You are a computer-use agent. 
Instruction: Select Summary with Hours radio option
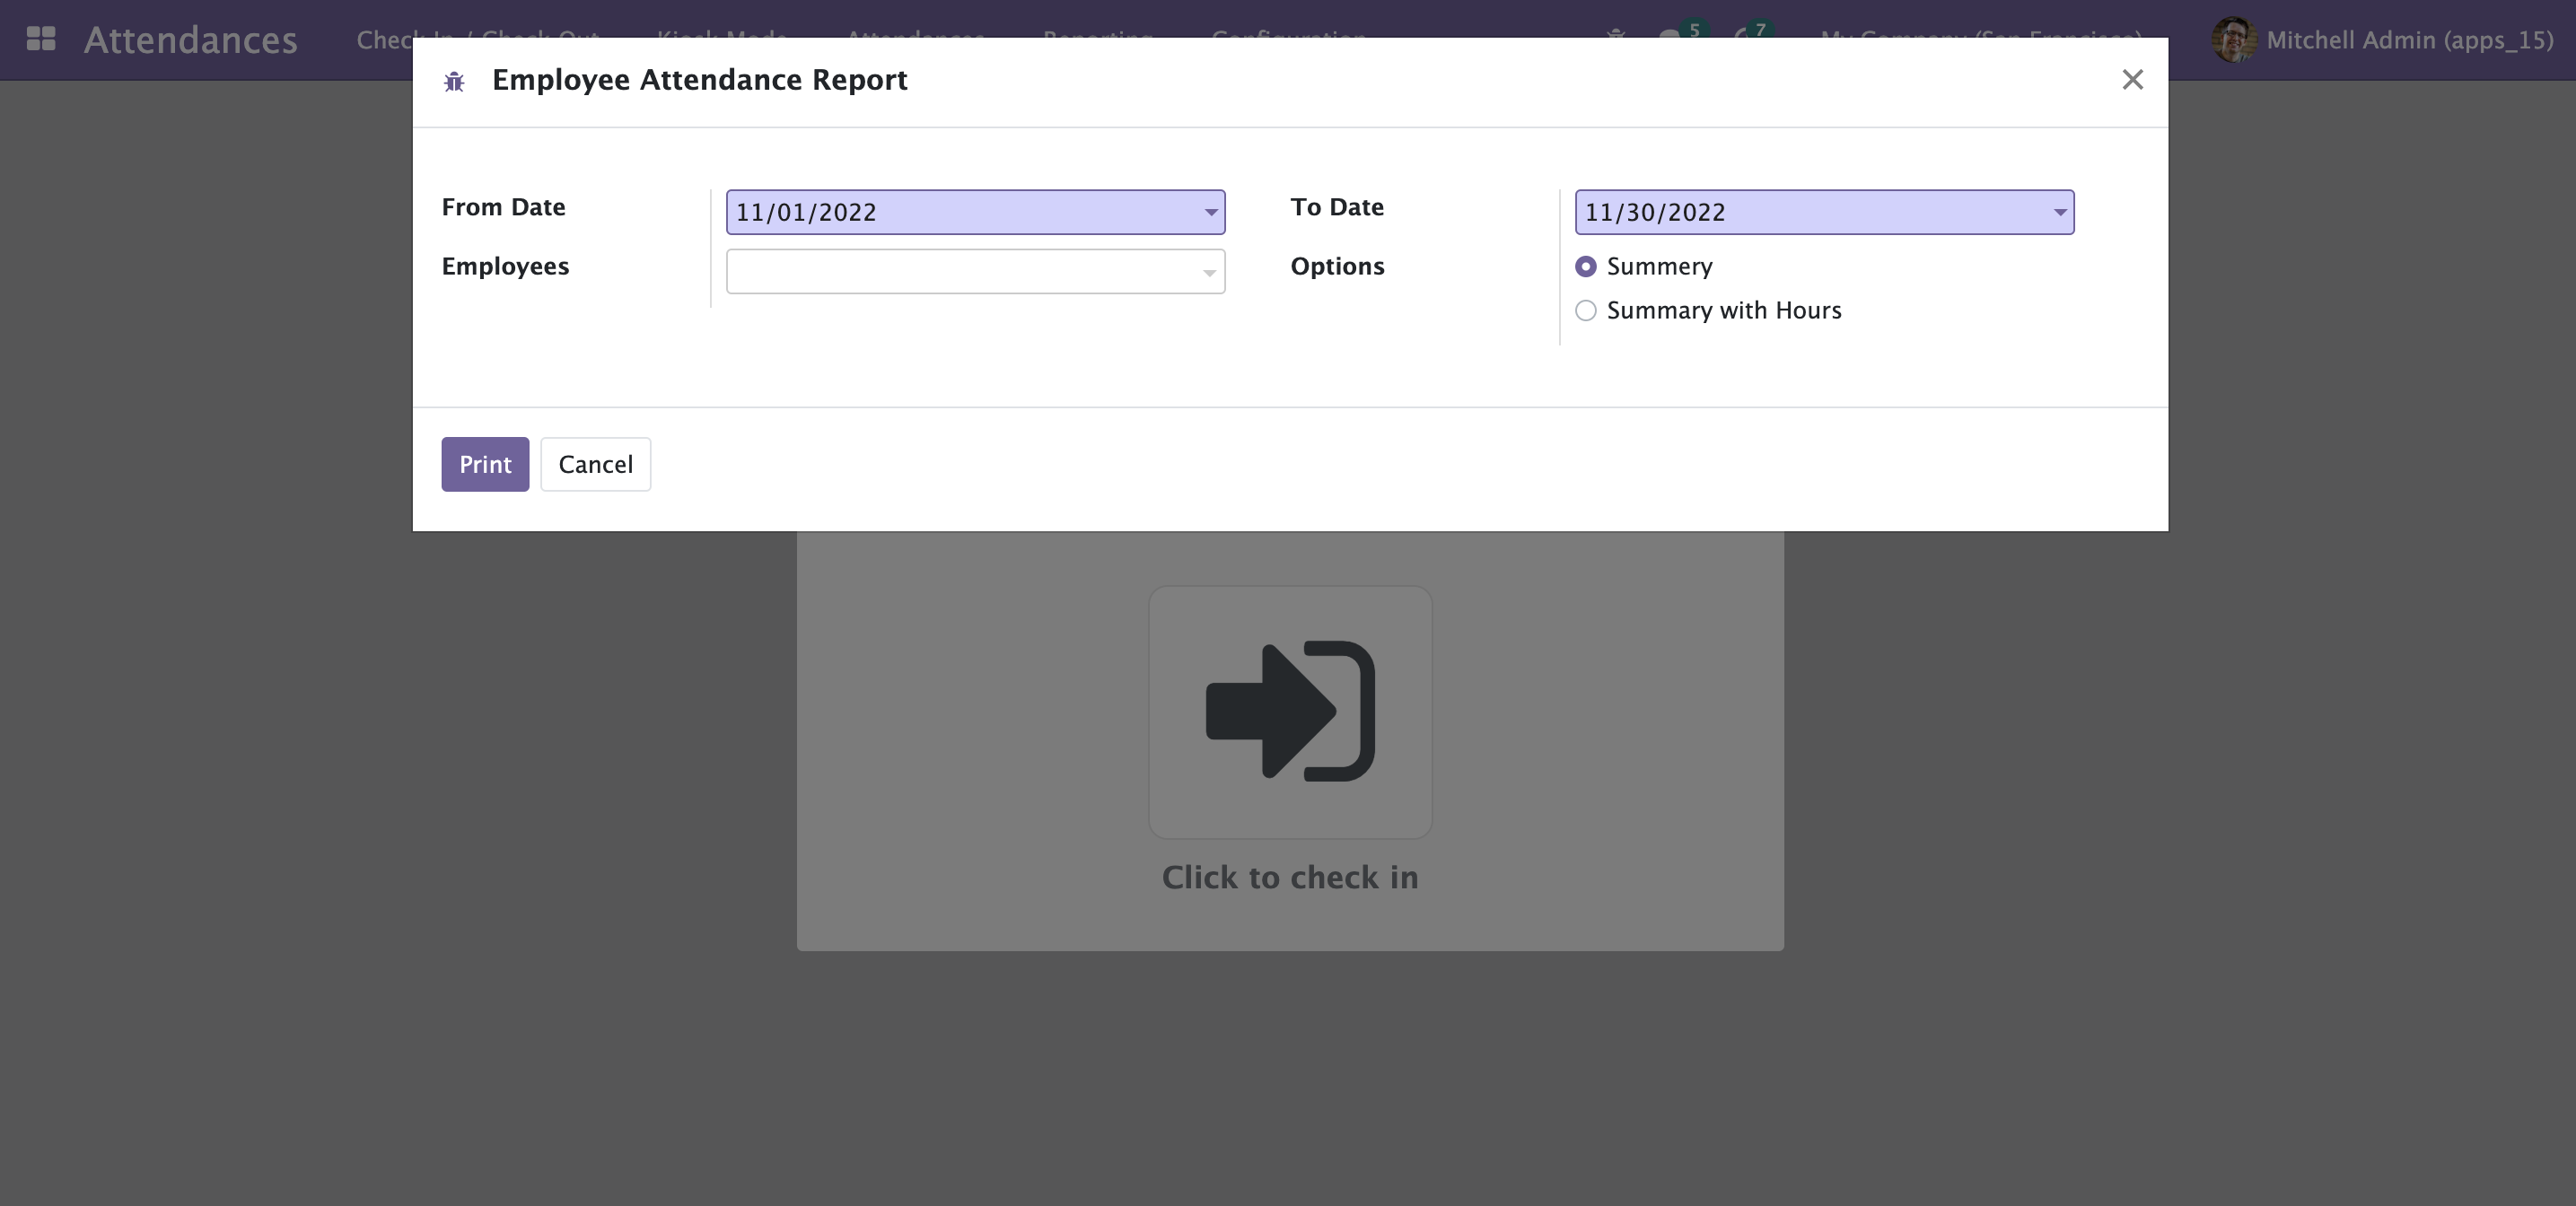tap(1586, 310)
